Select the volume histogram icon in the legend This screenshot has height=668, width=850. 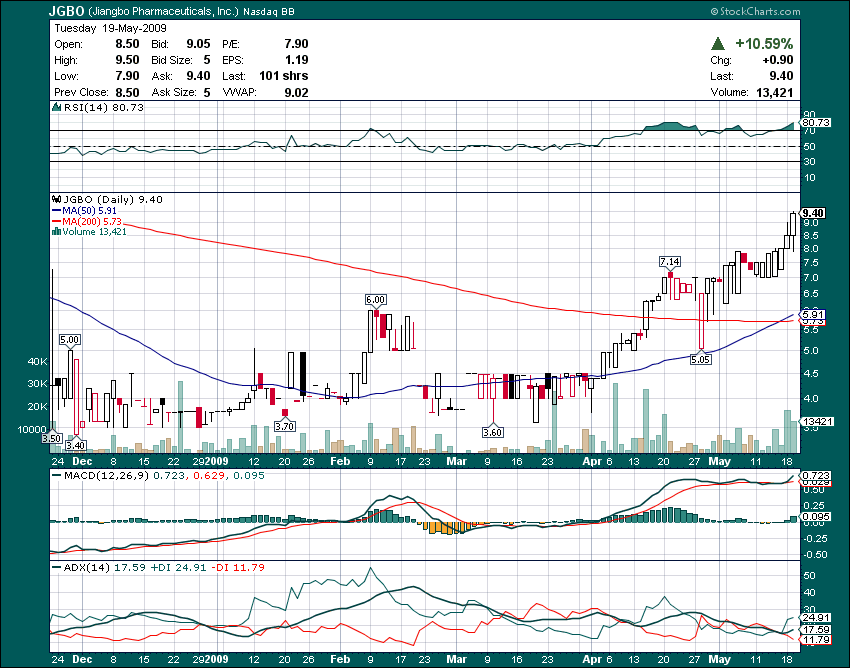click(x=57, y=231)
